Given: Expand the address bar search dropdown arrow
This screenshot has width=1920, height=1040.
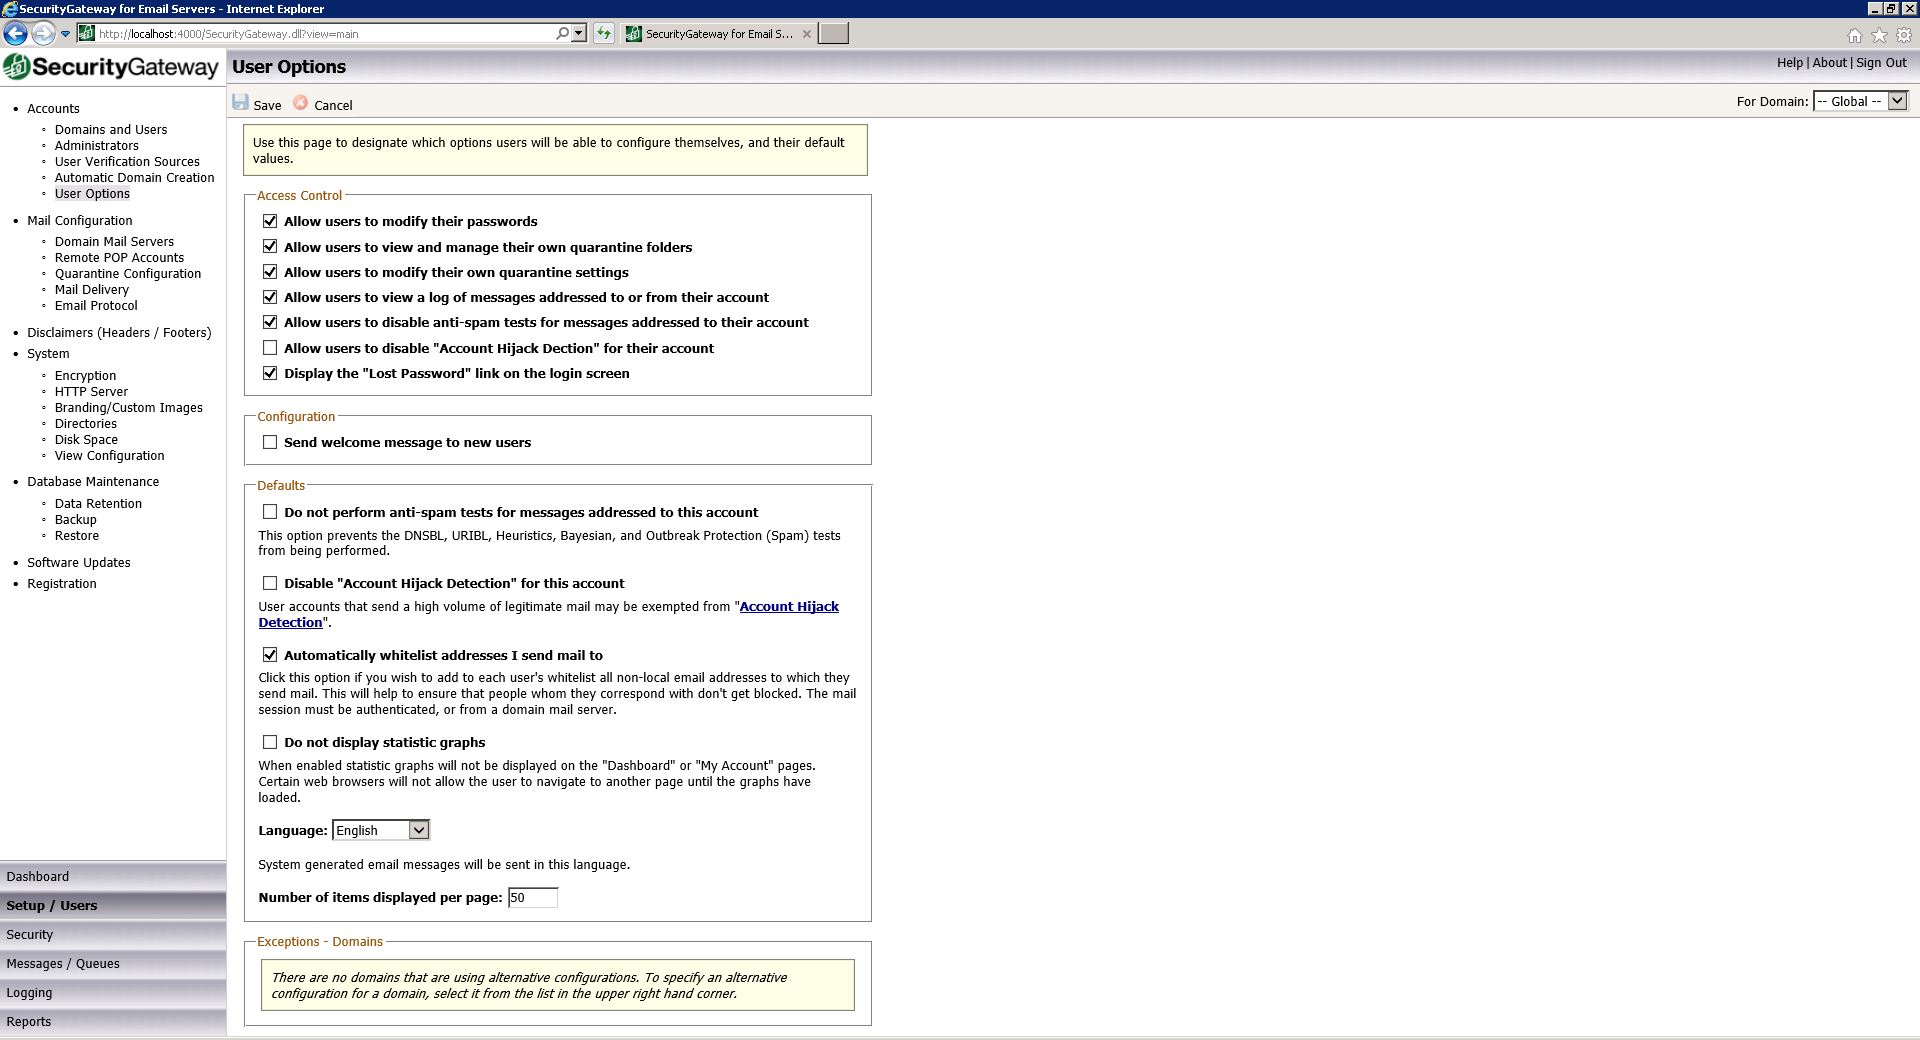Looking at the screenshot, I should coord(579,34).
